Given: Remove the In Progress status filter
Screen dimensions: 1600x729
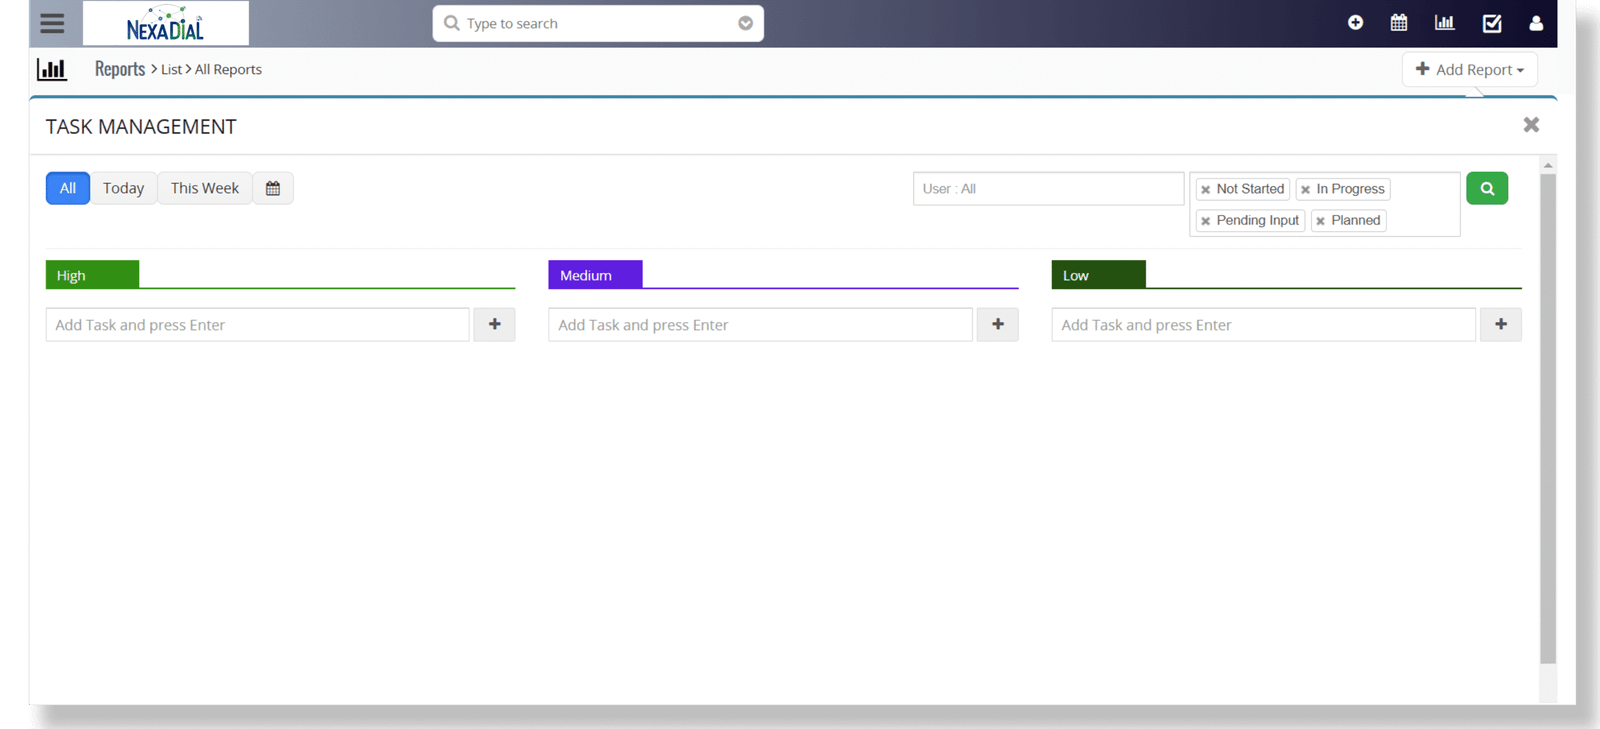Looking at the screenshot, I should 1305,190.
